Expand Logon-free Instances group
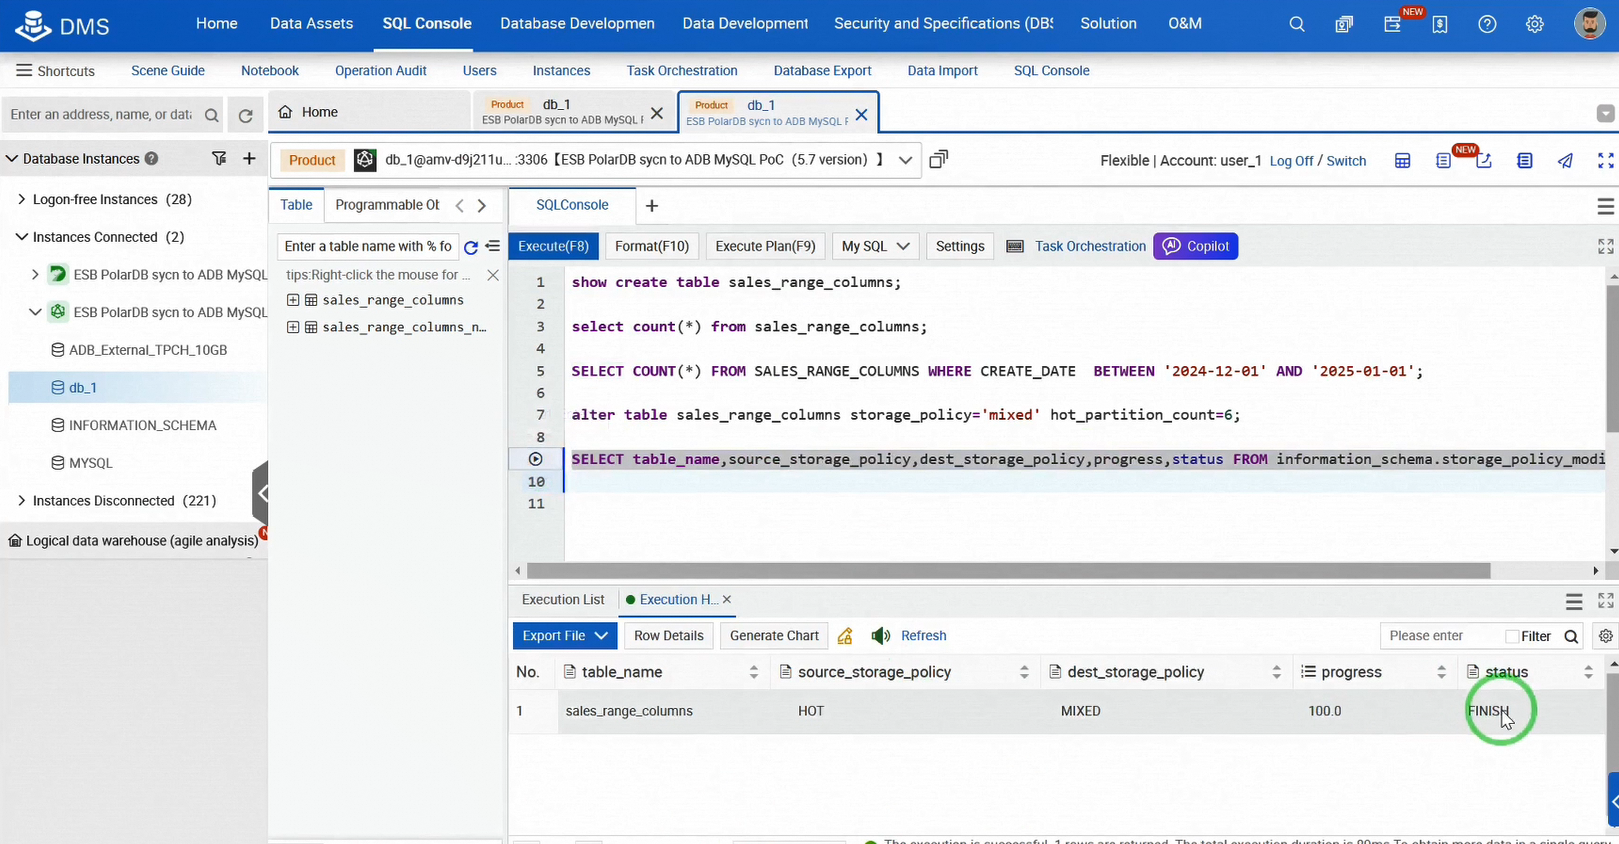The height and width of the screenshot is (844, 1619). (x=22, y=199)
